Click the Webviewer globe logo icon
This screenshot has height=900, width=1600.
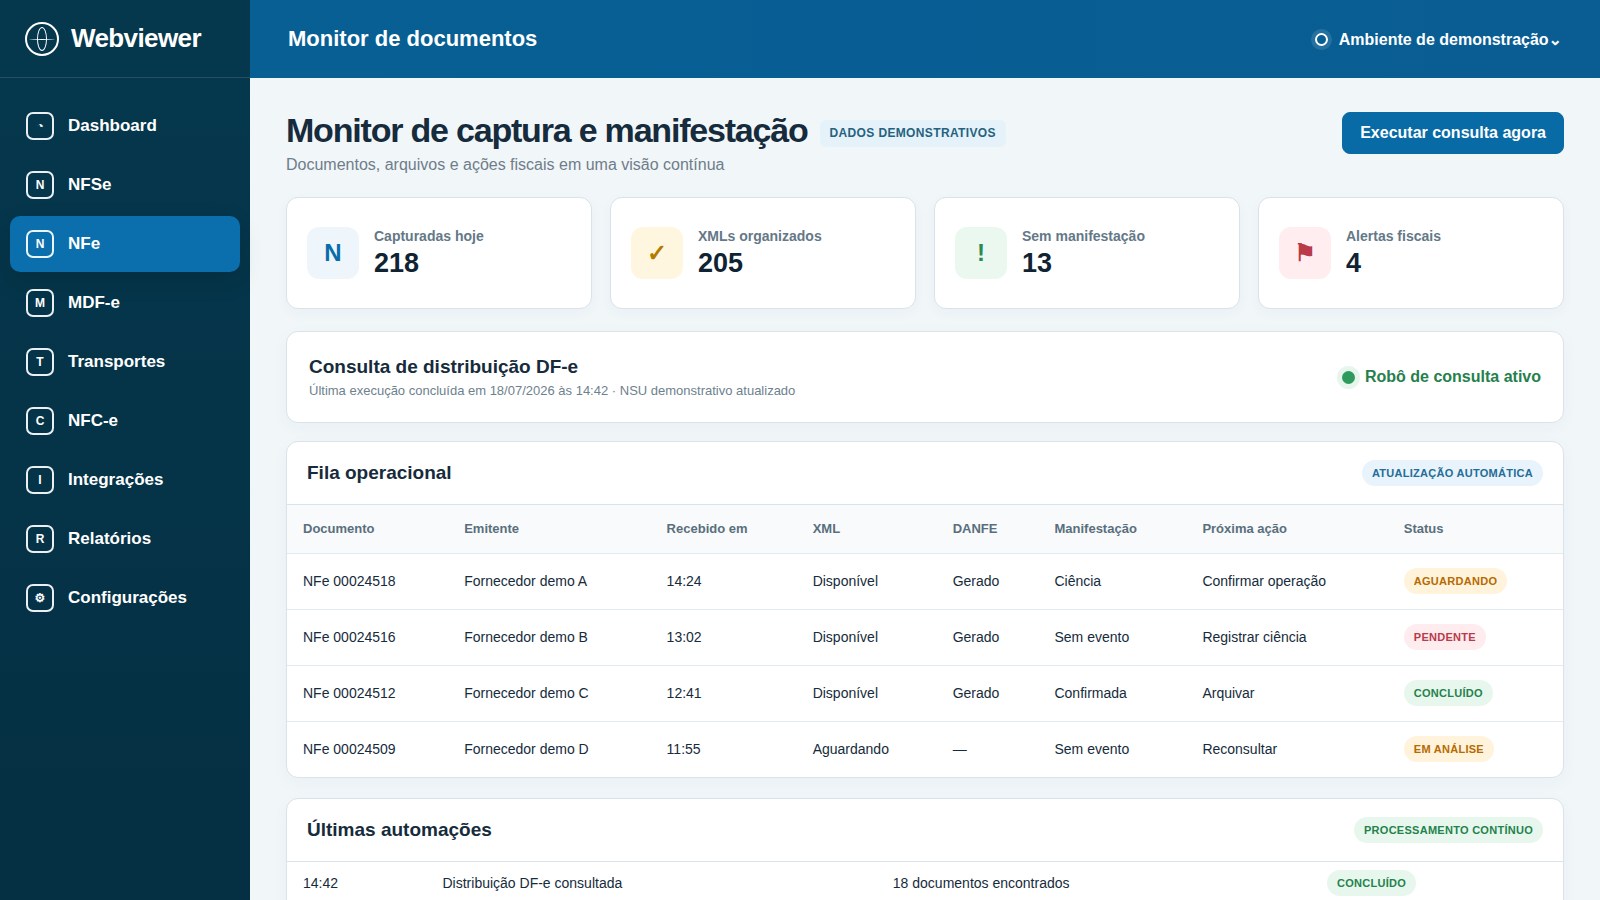tap(41, 39)
